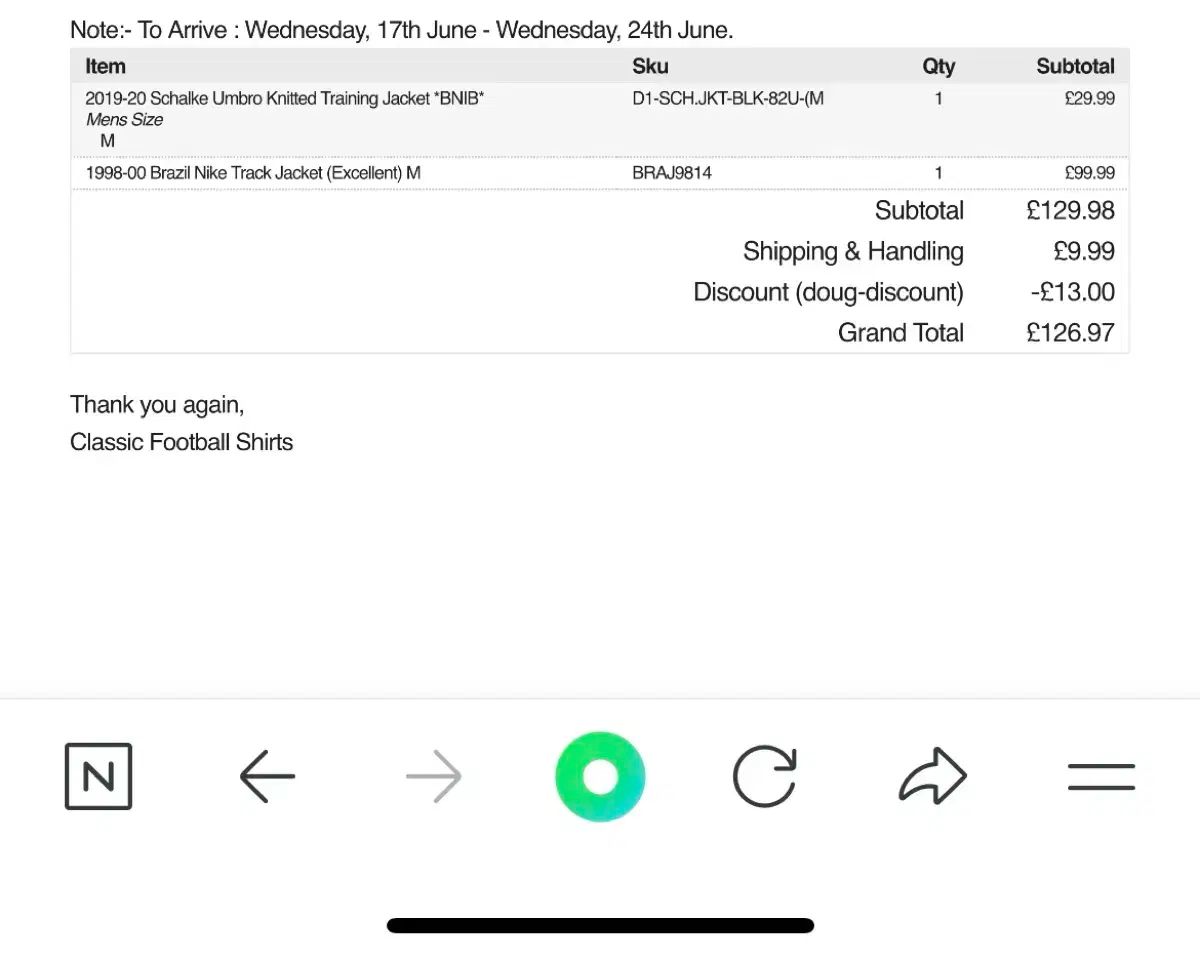1200x958 pixels.
Task: Select the Brazil Nike Track Jacket item
Action: point(253,173)
